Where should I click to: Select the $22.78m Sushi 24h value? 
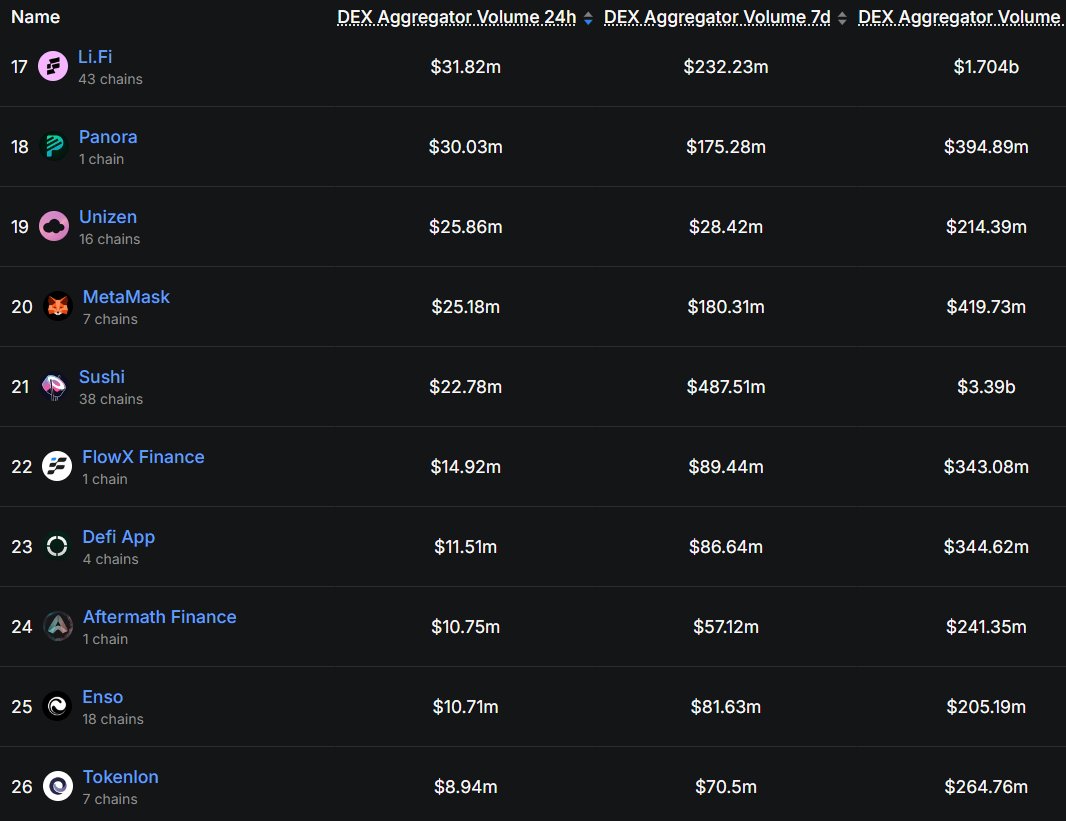[466, 387]
